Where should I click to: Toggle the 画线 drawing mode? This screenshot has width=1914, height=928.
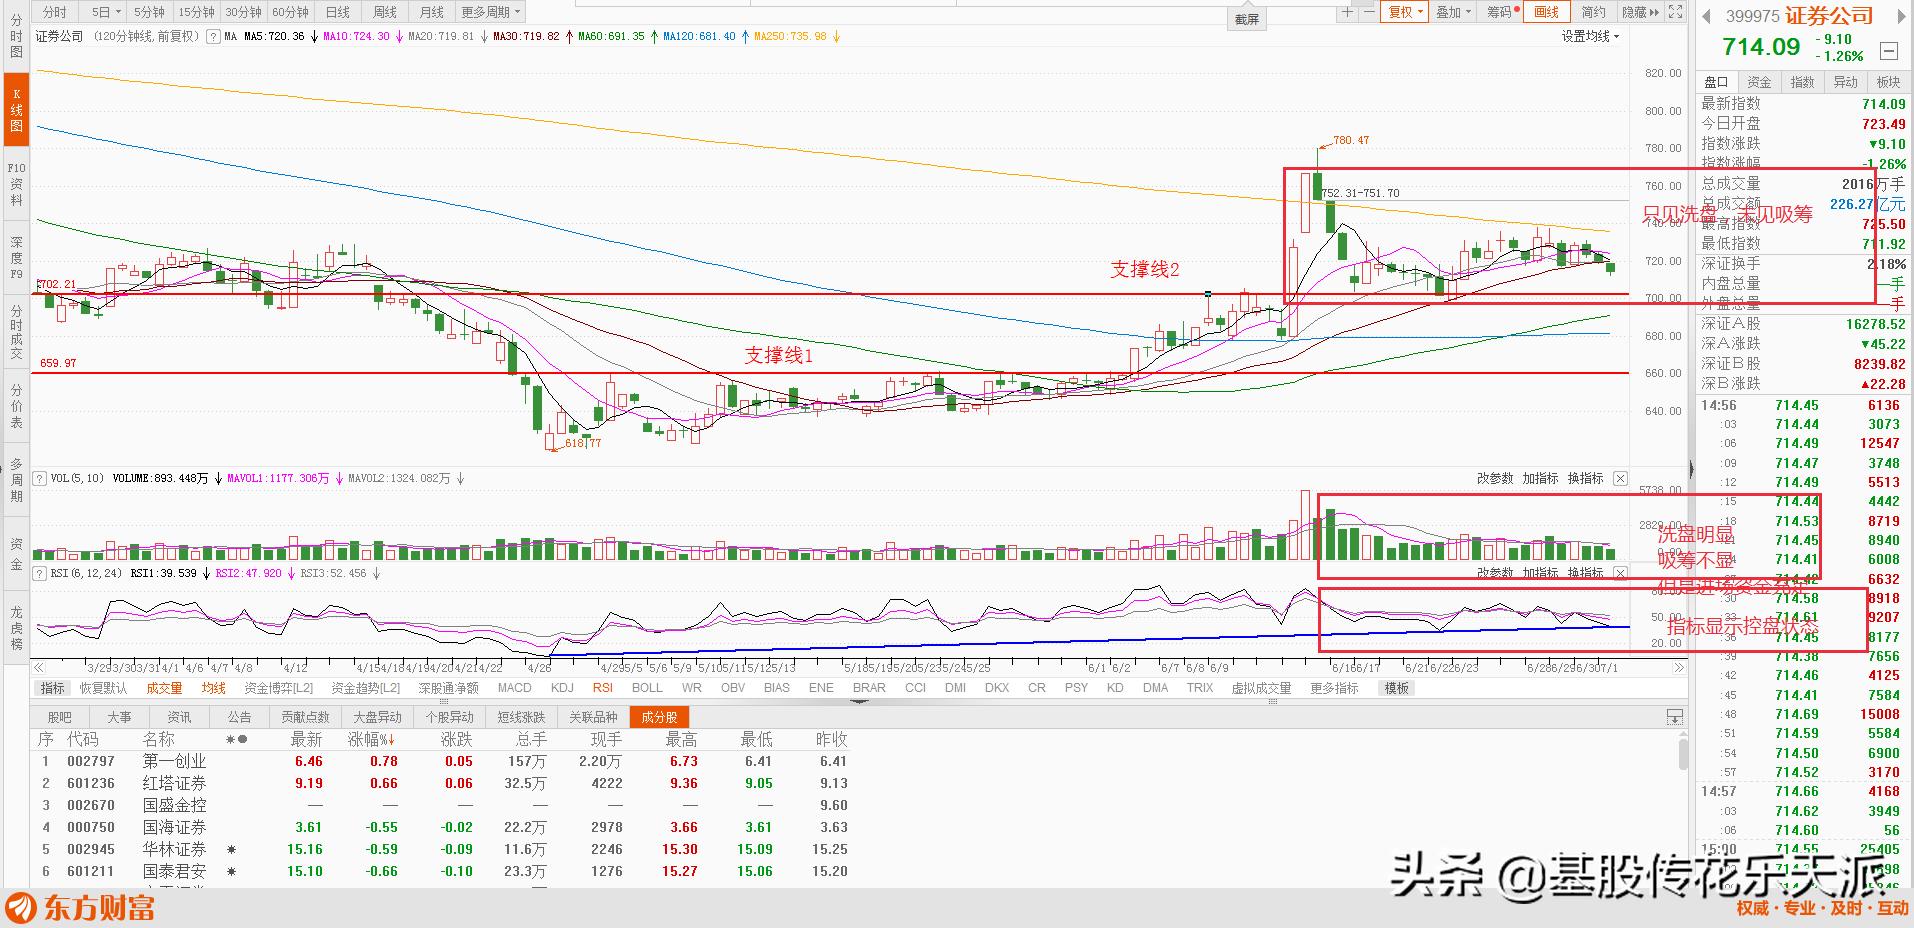pos(1546,12)
